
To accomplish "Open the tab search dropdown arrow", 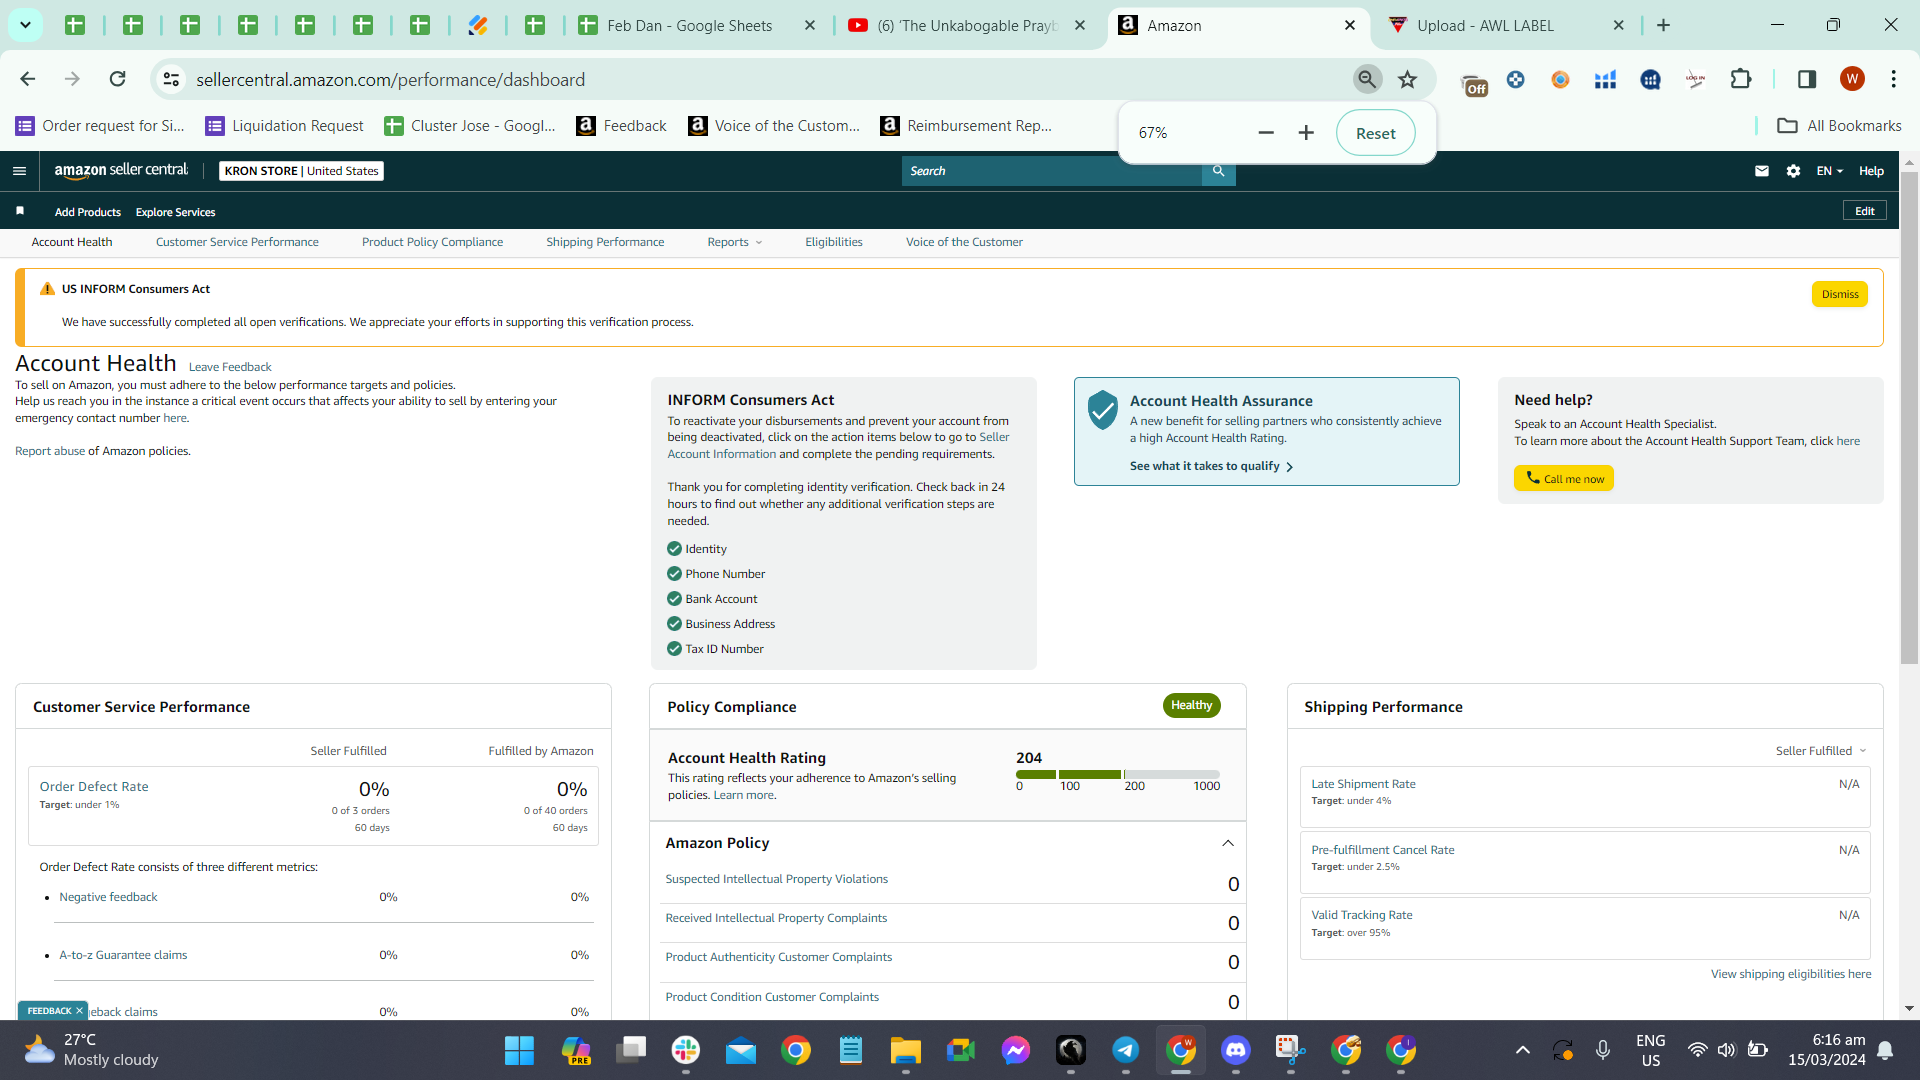I will (x=25, y=25).
